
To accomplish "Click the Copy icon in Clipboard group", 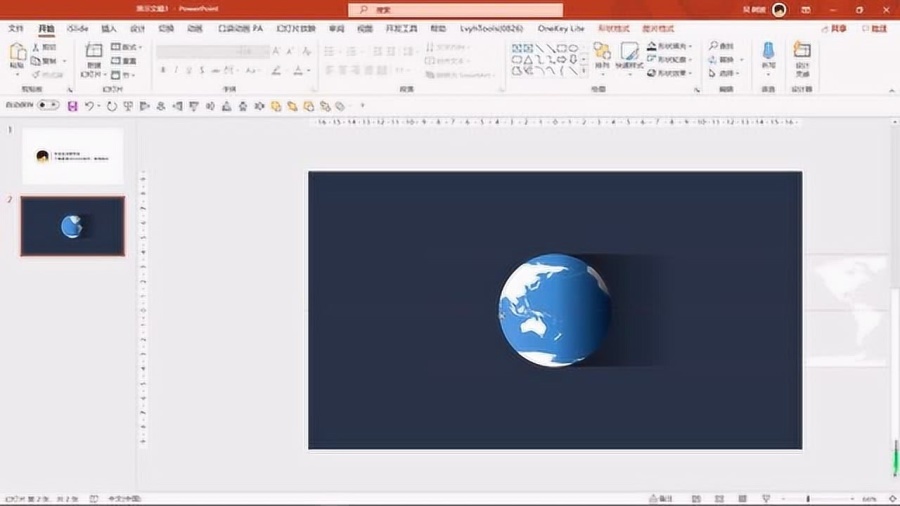I will [36, 61].
